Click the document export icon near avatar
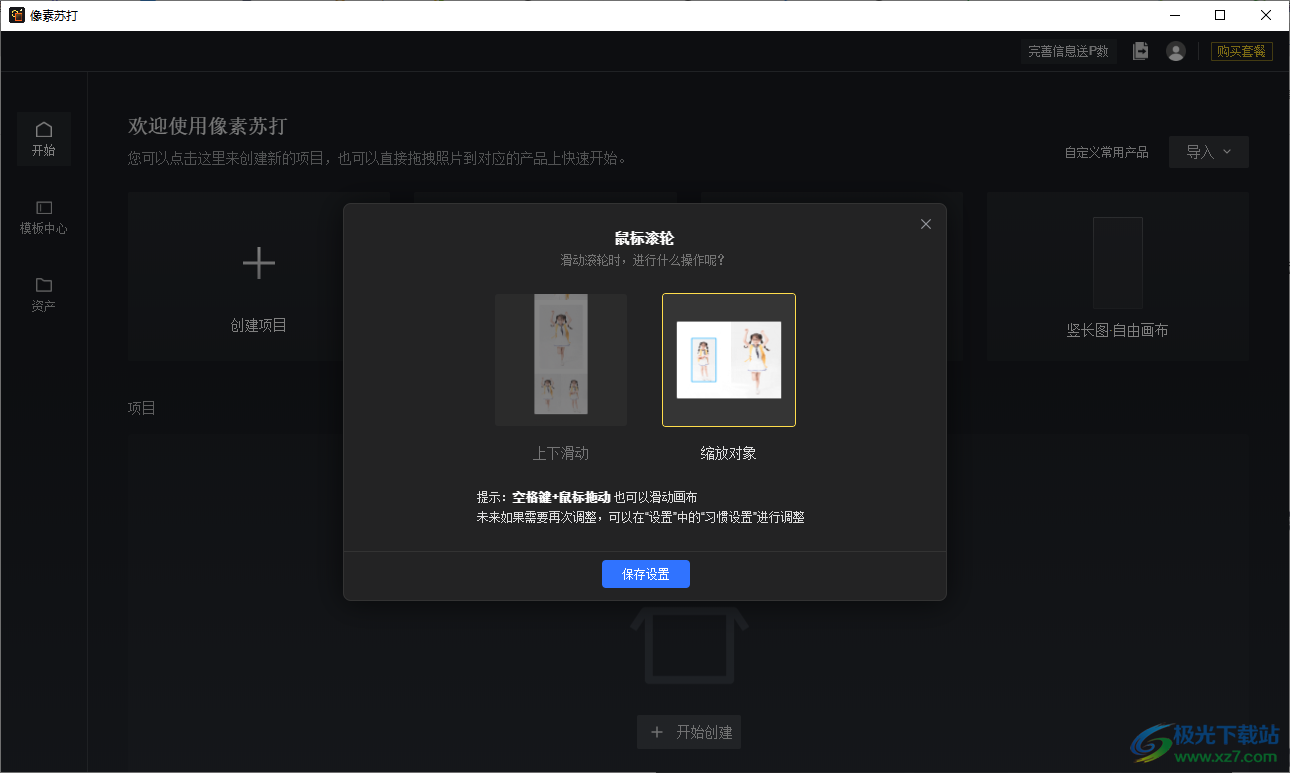 [1140, 51]
